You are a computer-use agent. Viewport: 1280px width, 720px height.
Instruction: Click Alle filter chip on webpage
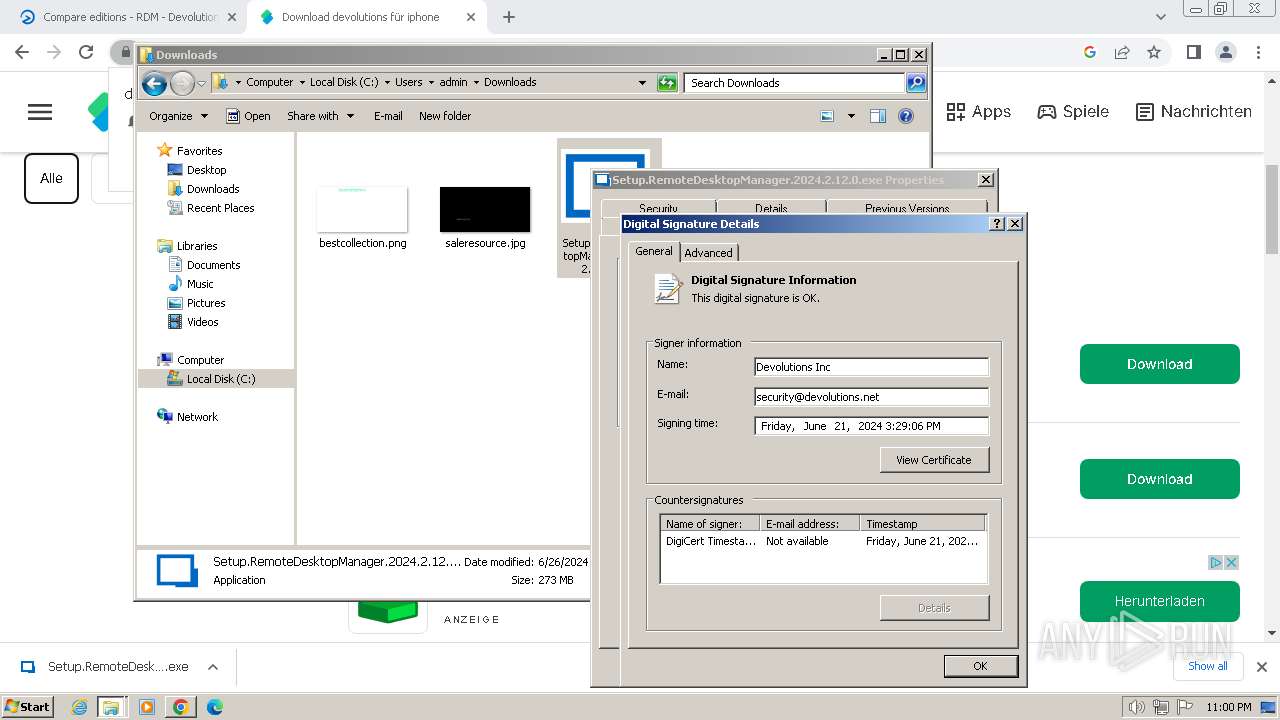tap(51, 178)
